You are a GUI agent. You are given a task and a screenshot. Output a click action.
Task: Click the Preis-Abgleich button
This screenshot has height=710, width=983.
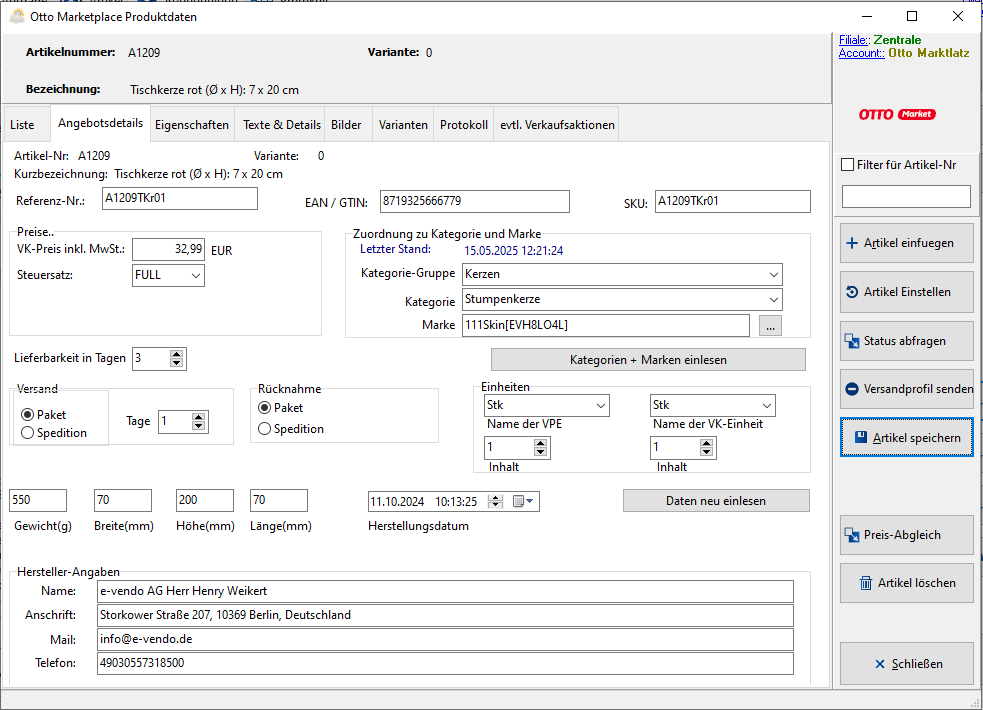pos(907,535)
